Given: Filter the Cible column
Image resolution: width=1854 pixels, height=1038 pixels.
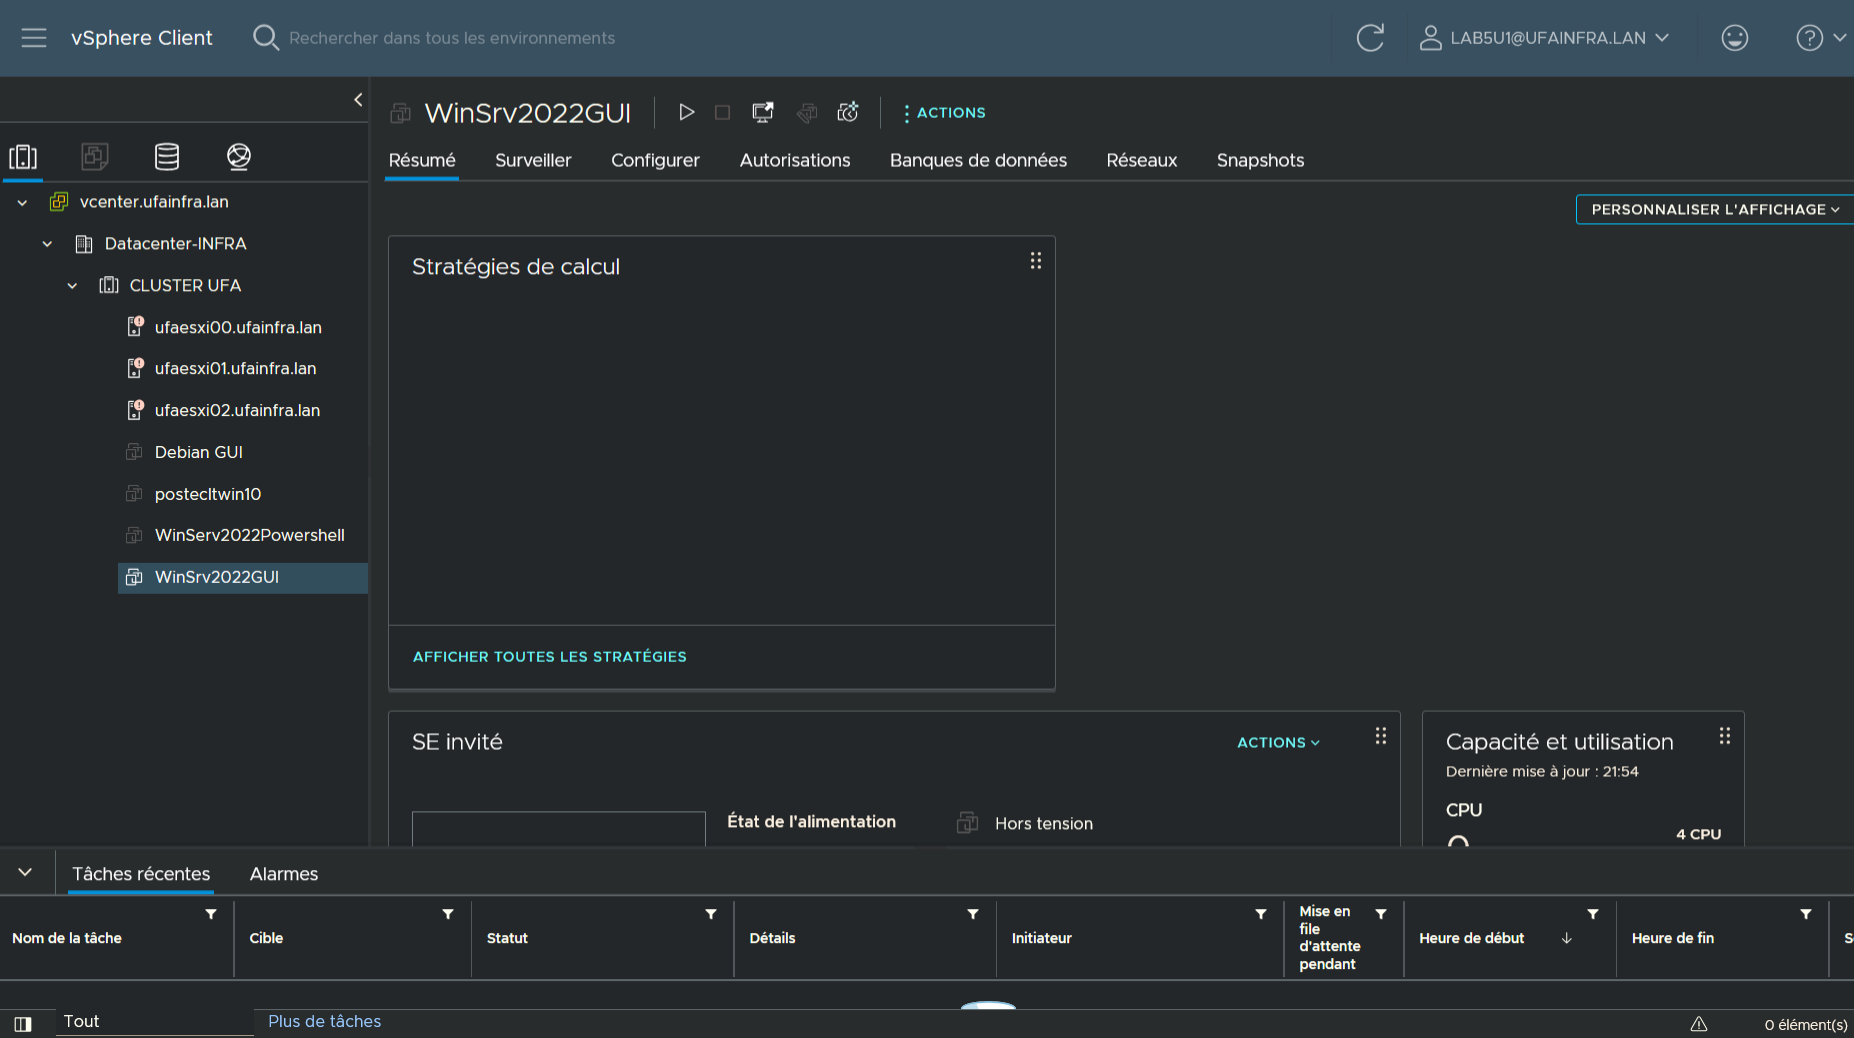Looking at the screenshot, I should (x=448, y=914).
